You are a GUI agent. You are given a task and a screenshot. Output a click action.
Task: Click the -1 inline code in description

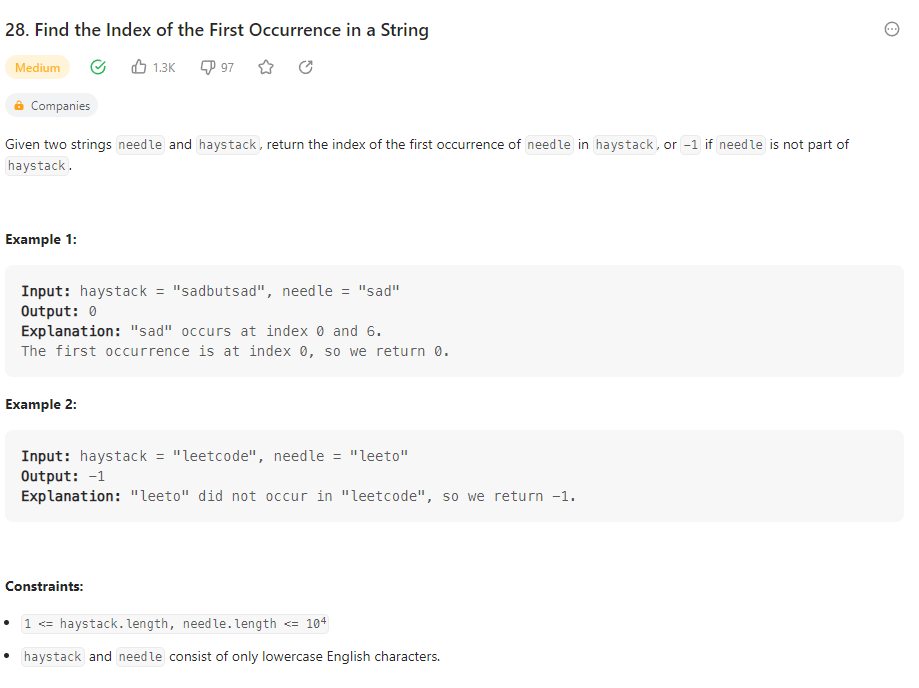690,145
